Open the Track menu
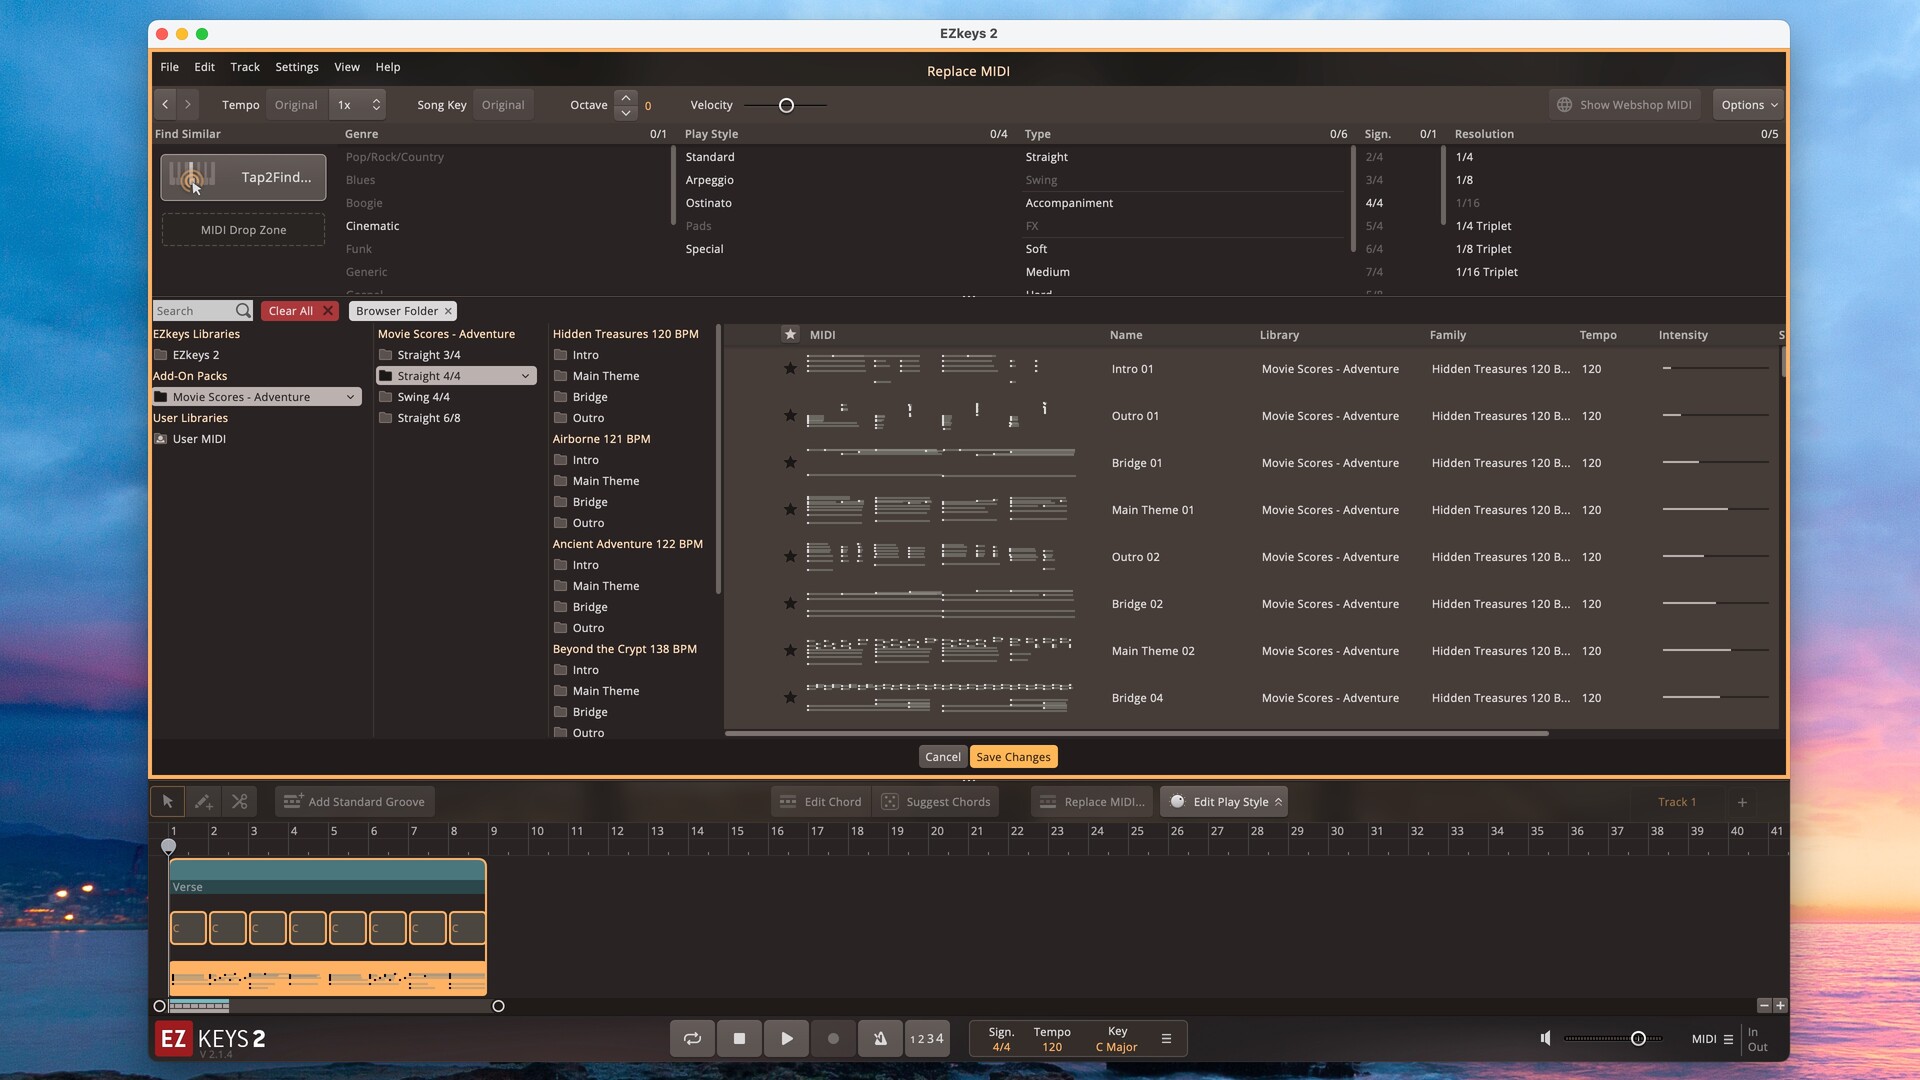 tap(244, 67)
